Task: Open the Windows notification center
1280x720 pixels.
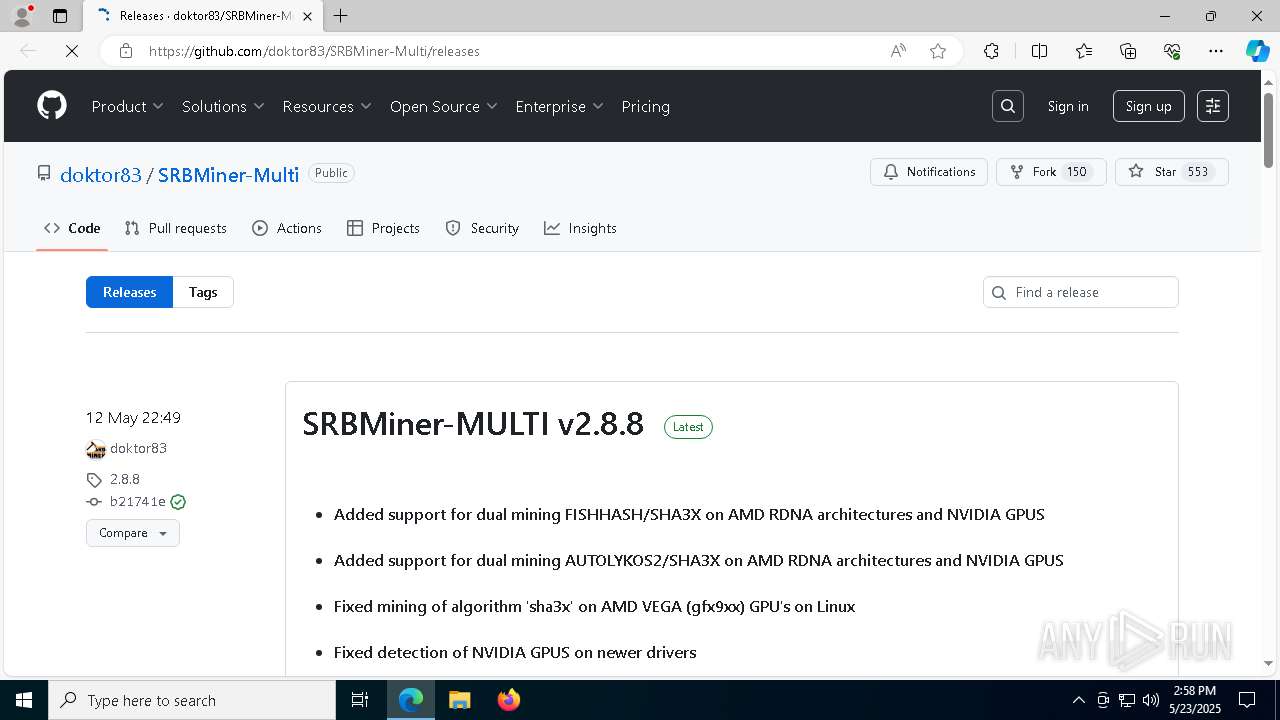Action: pyautogui.click(x=1247, y=700)
